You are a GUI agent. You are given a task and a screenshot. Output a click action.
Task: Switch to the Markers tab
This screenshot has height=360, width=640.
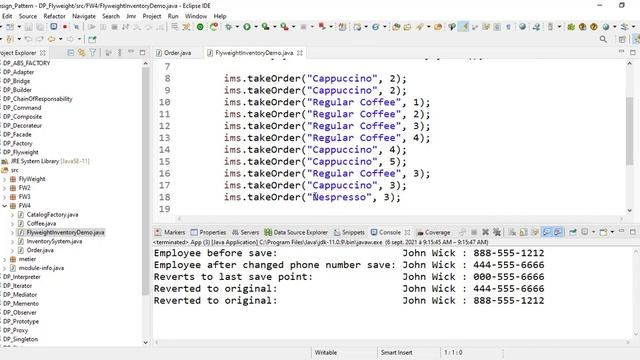click(x=170, y=232)
